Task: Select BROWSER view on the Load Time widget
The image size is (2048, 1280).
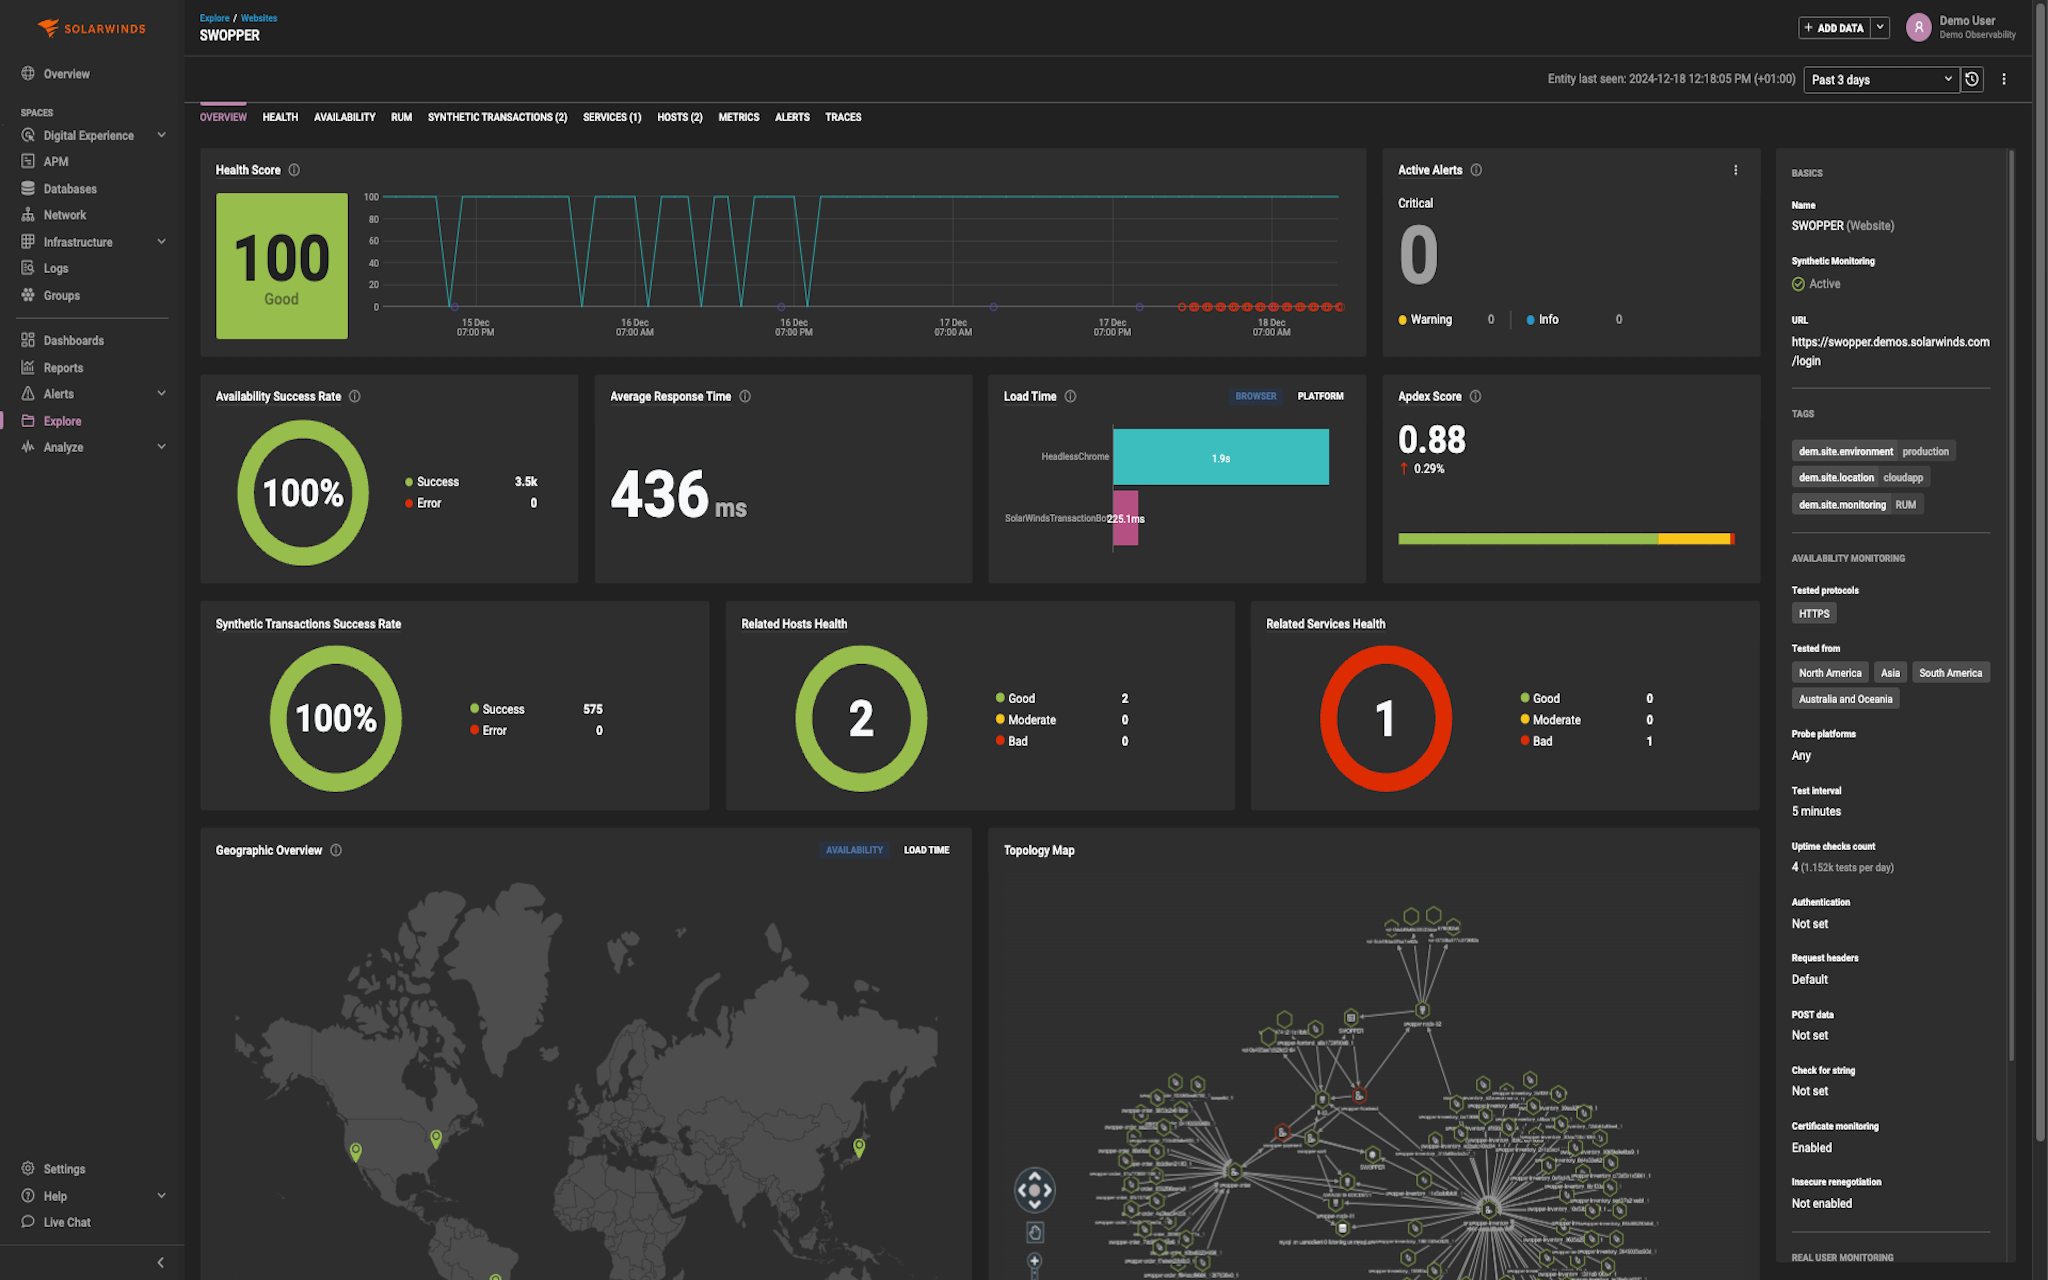Action: coord(1255,396)
